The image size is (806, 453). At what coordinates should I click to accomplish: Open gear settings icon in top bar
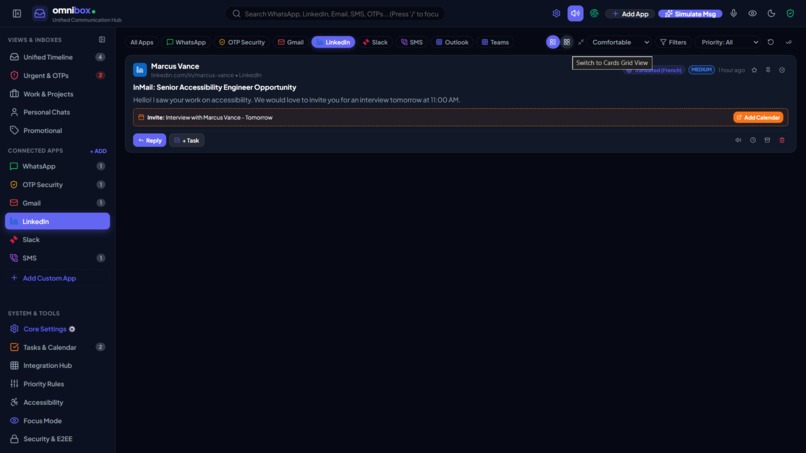point(556,14)
